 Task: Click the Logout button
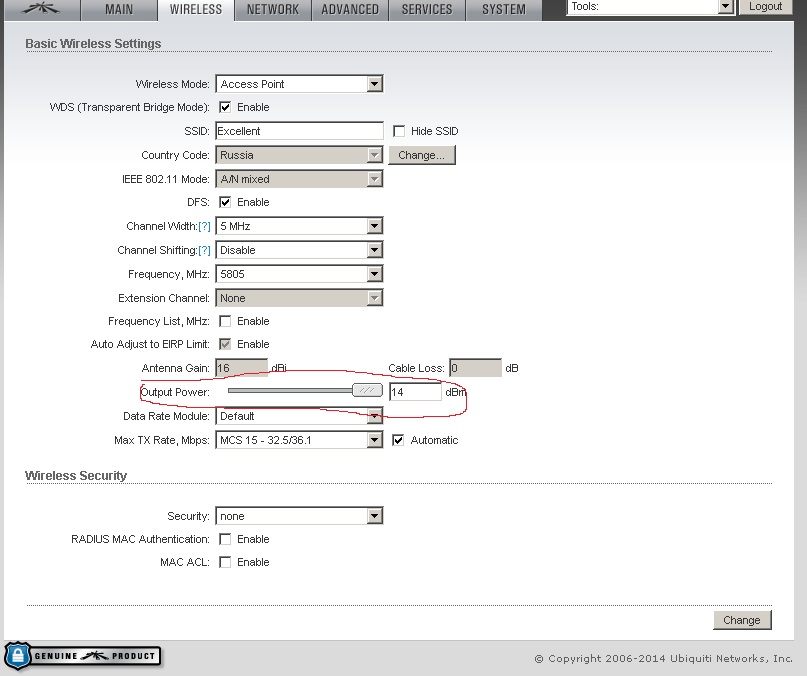point(765,7)
